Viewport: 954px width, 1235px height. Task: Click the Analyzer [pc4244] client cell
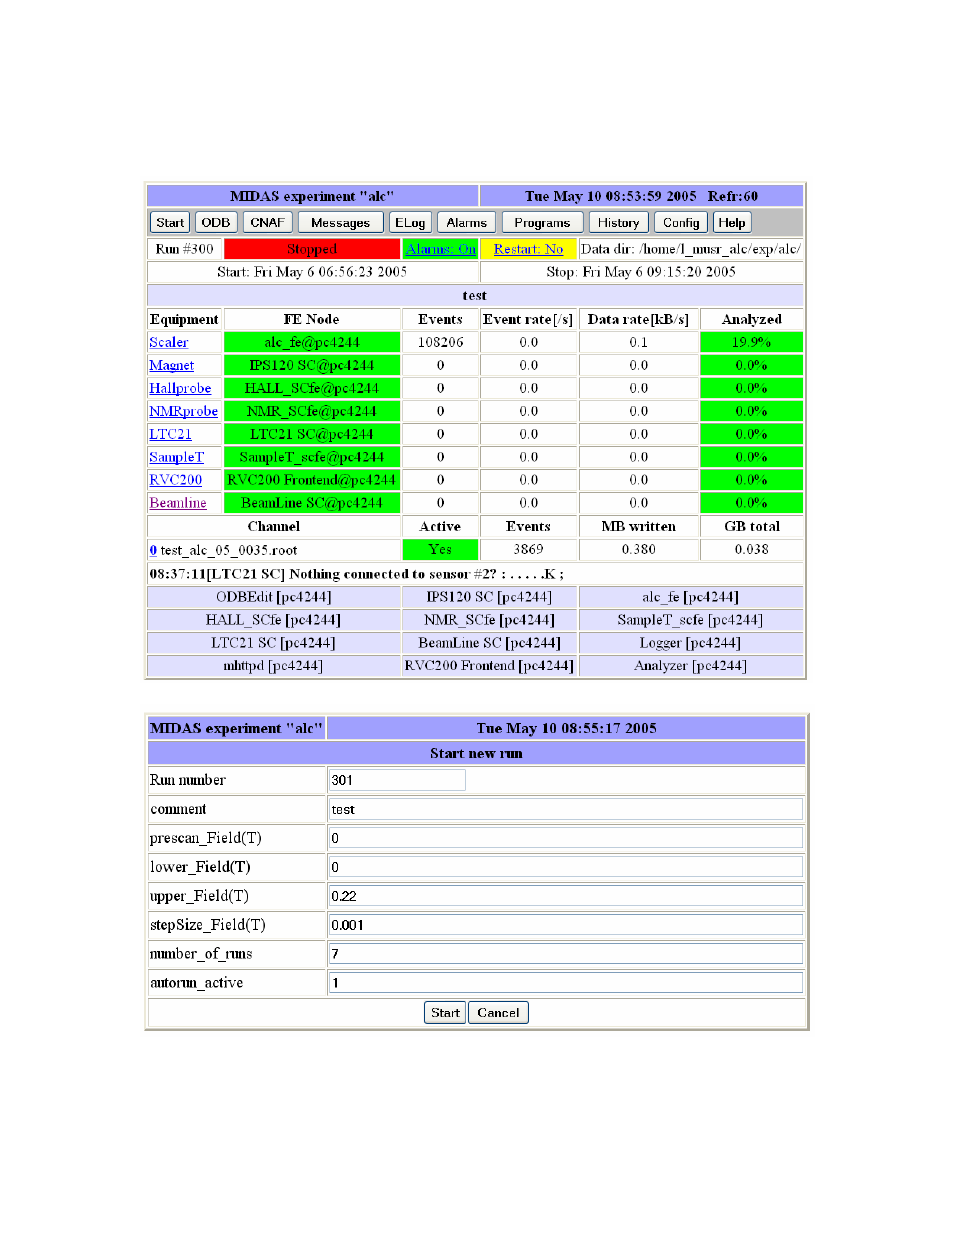point(691,666)
